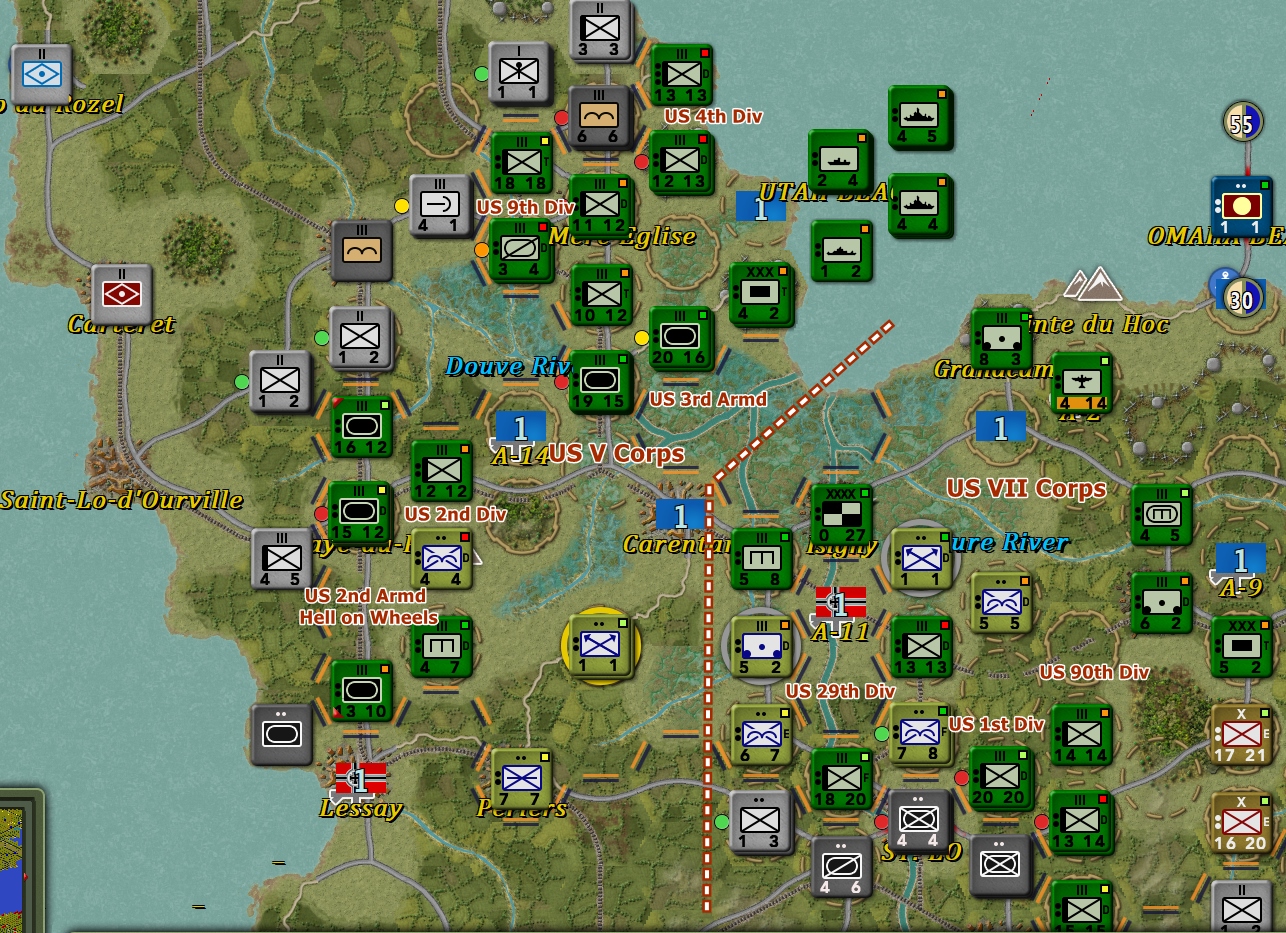Select the tan 17-21 brigade unit
This screenshot has width=1286, height=933.
point(1240,735)
